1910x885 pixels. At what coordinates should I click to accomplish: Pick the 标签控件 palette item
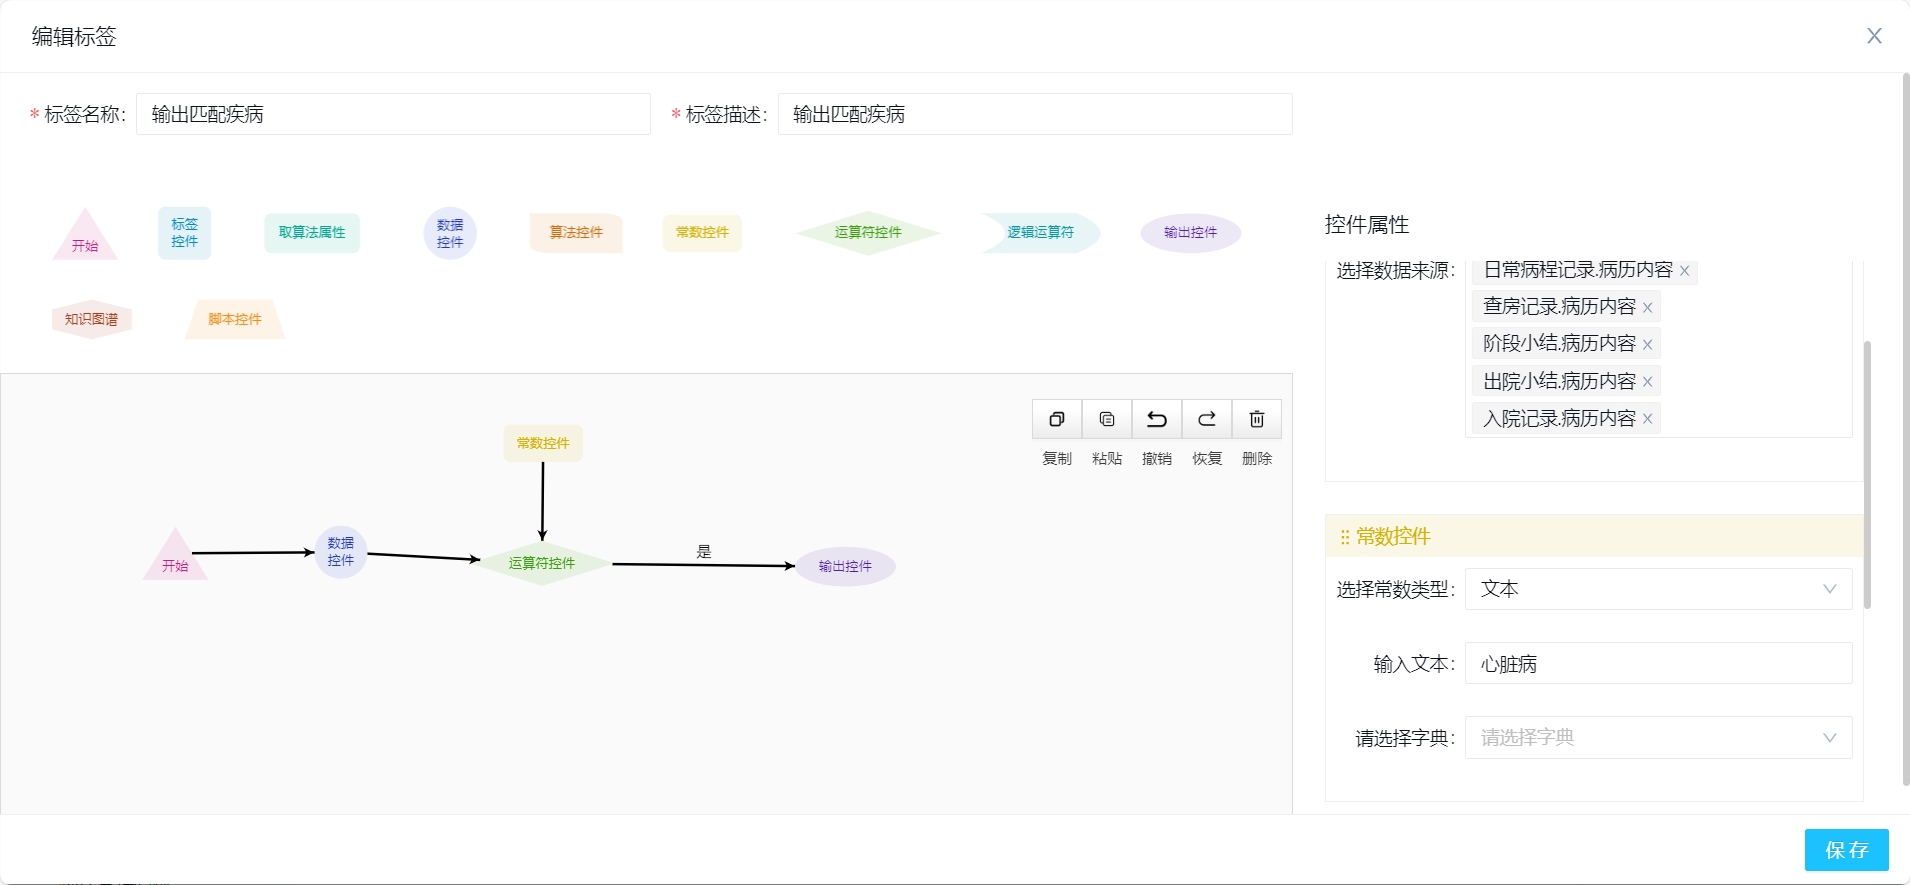tap(185, 233)
